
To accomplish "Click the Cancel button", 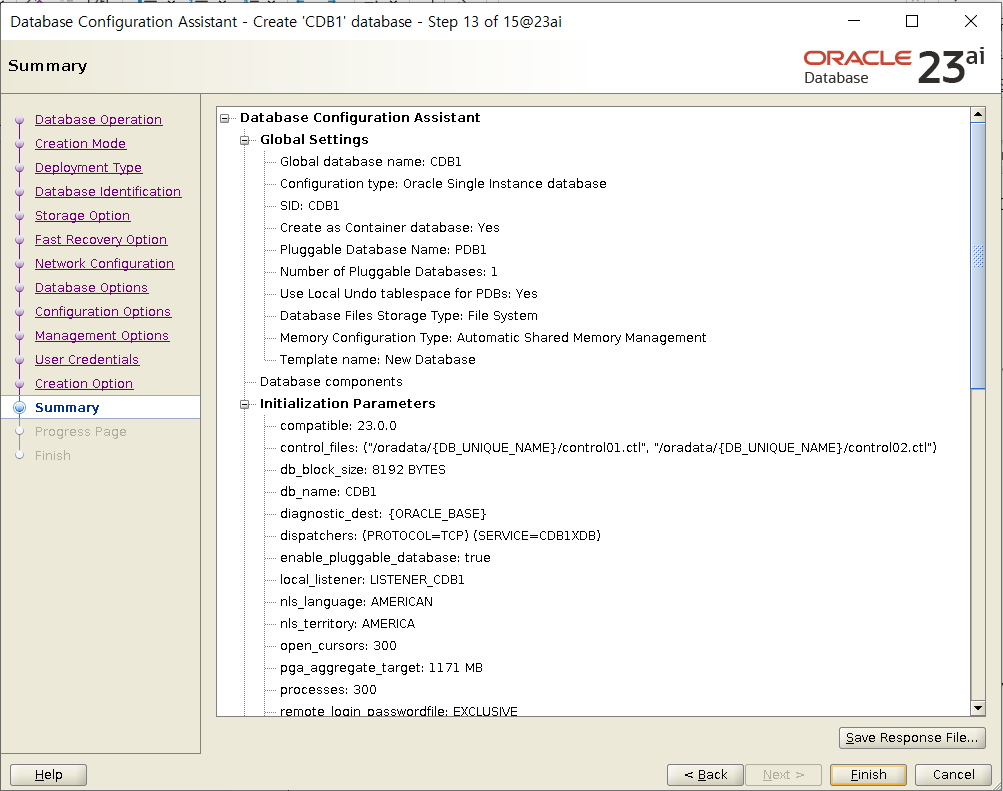I will pyautogui.click(x=953, y=774).
